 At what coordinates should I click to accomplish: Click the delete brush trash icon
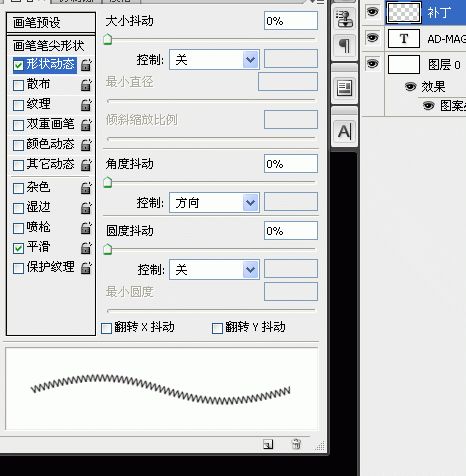coord(296,444)
